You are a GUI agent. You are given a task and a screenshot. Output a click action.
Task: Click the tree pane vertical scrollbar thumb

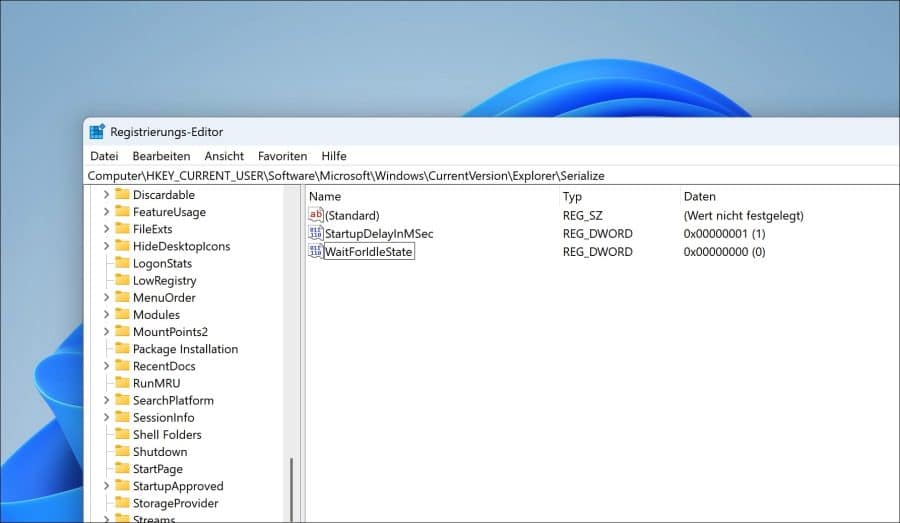[x=292, y=490]
